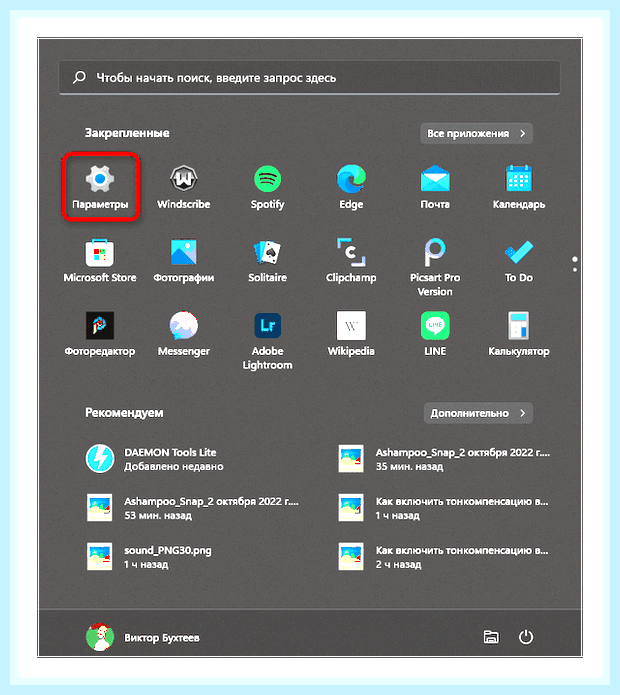The width and height of the screenshot is (620, 695).
Task: Open 'Как включить тонкомпенсацию' file 2 ч назад
Action: 445,557
